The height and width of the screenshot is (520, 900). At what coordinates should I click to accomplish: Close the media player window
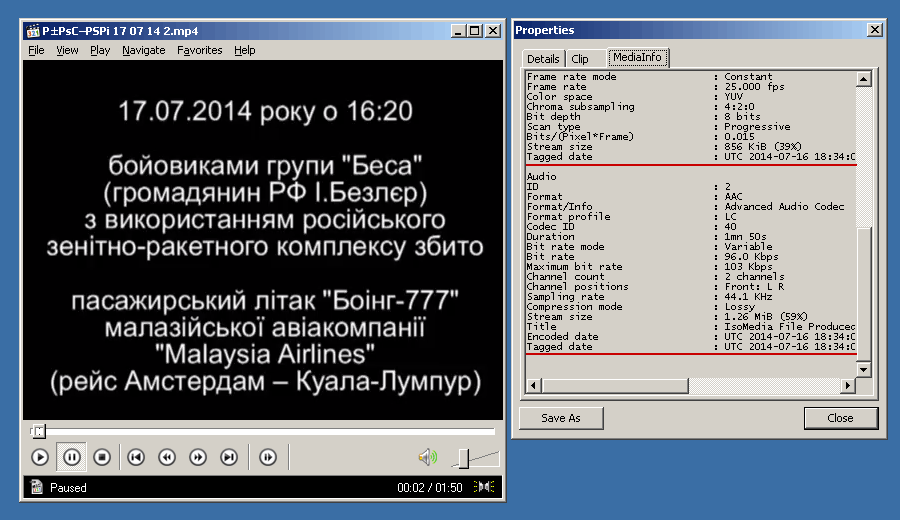(x=493, y=31)
